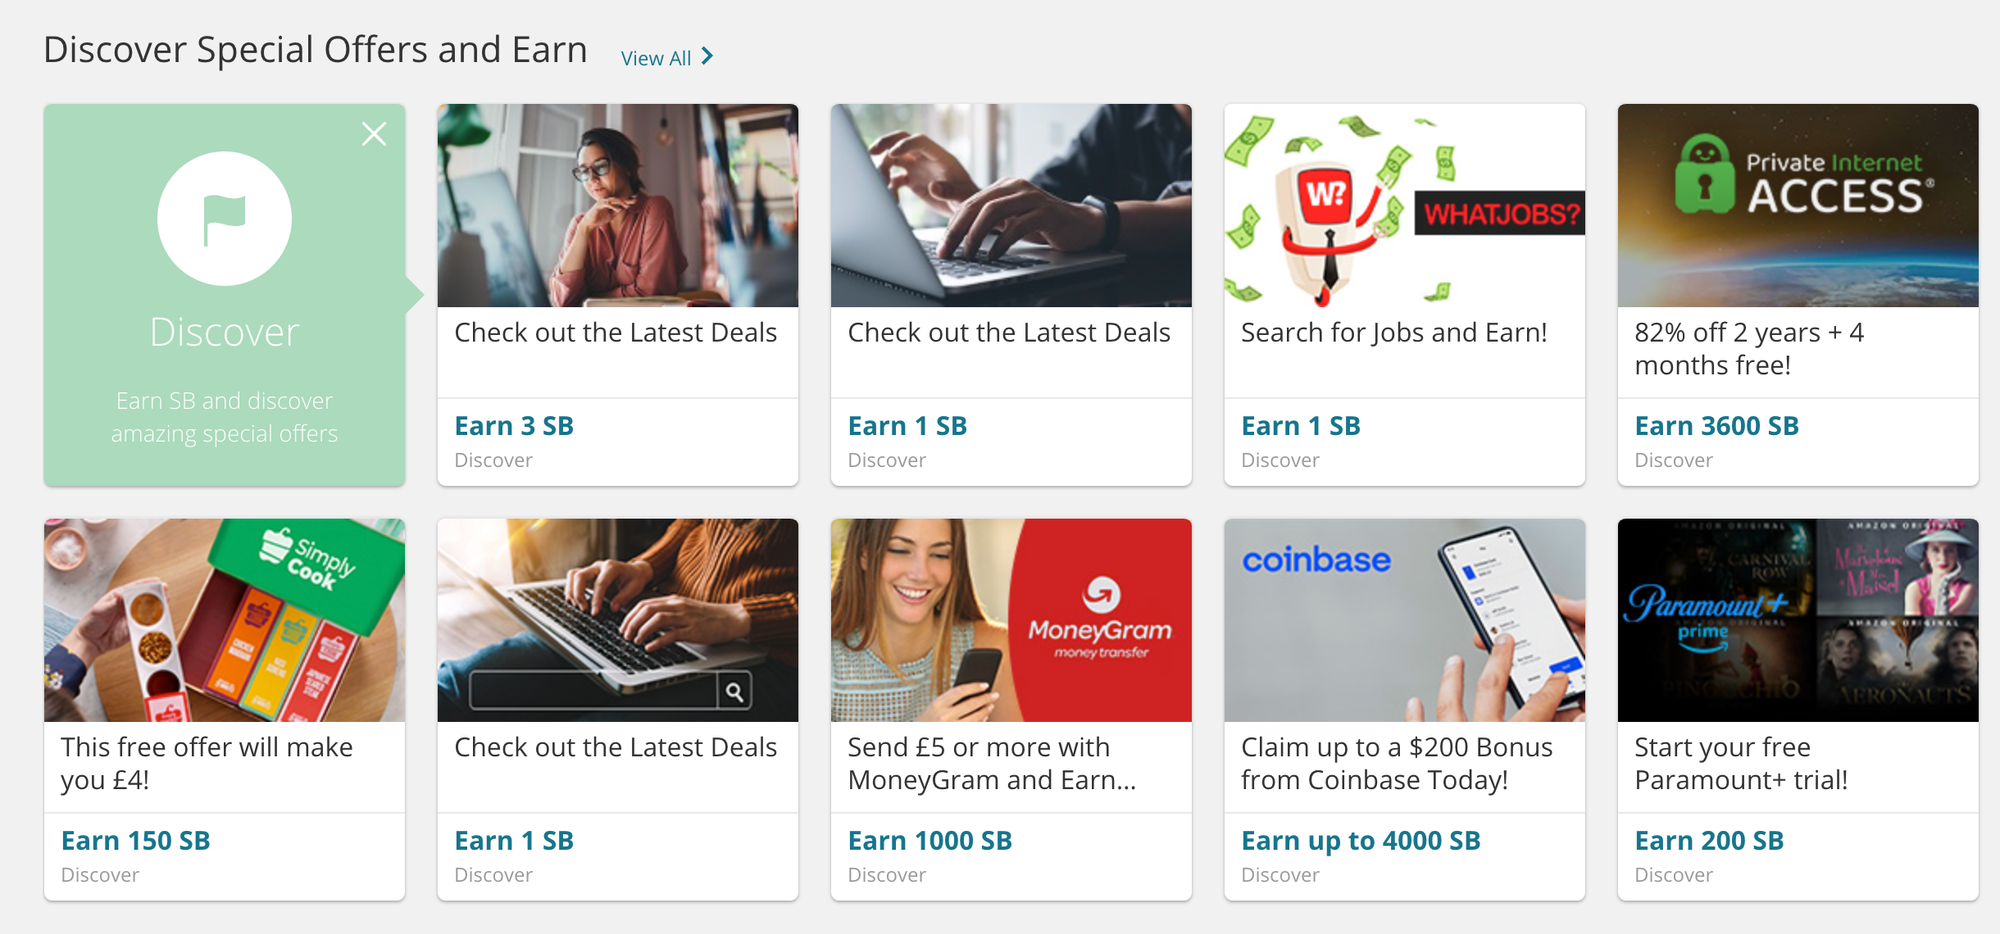The image size is (2000, 934).
Task: Dismiss the Discover tooltip card
Action: point(374,133)
